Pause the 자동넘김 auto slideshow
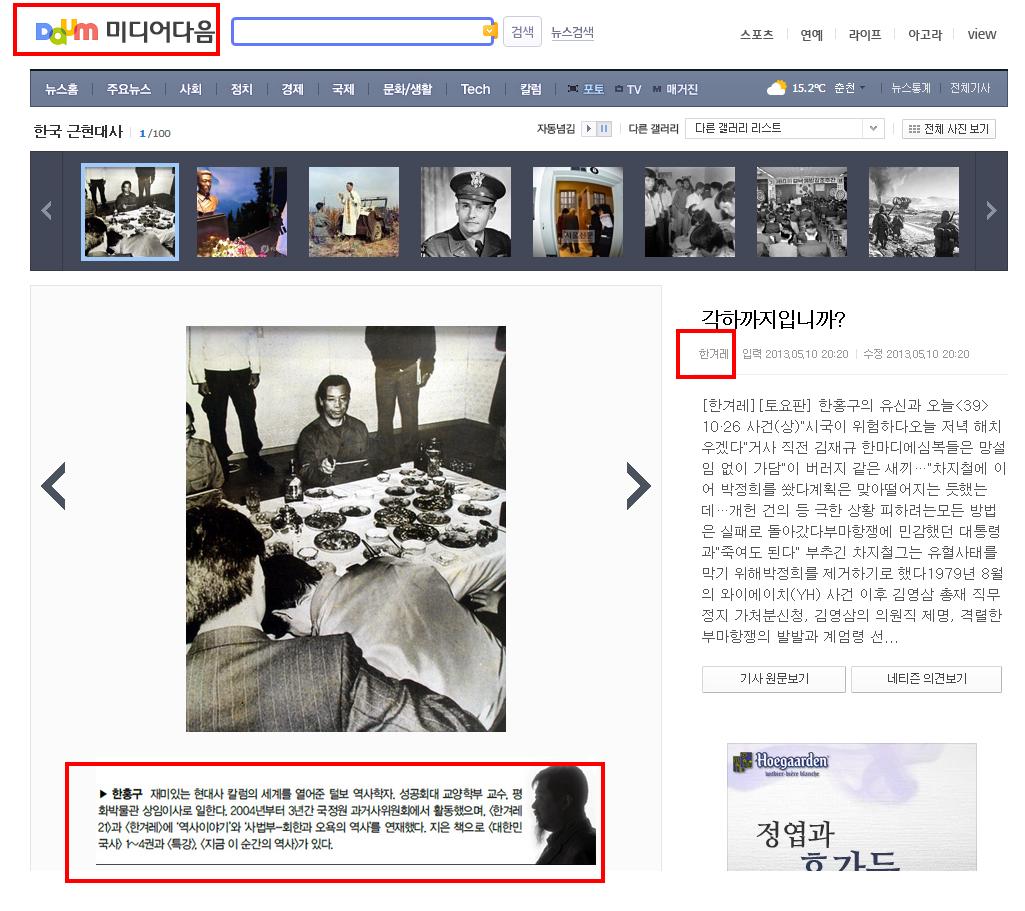Image resolution: width=1025 pixels, height=911 pixels. point(604,129)
